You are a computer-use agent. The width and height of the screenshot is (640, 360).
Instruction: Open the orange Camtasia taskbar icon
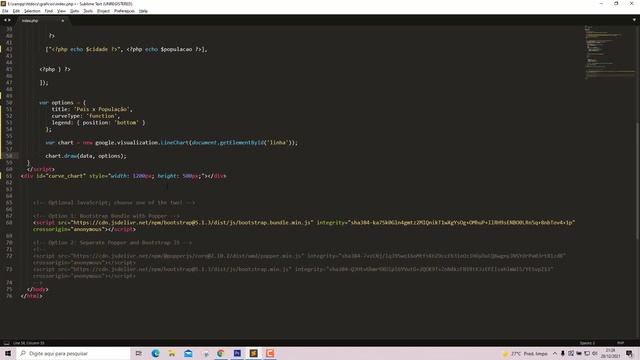[x=270, y=353]
